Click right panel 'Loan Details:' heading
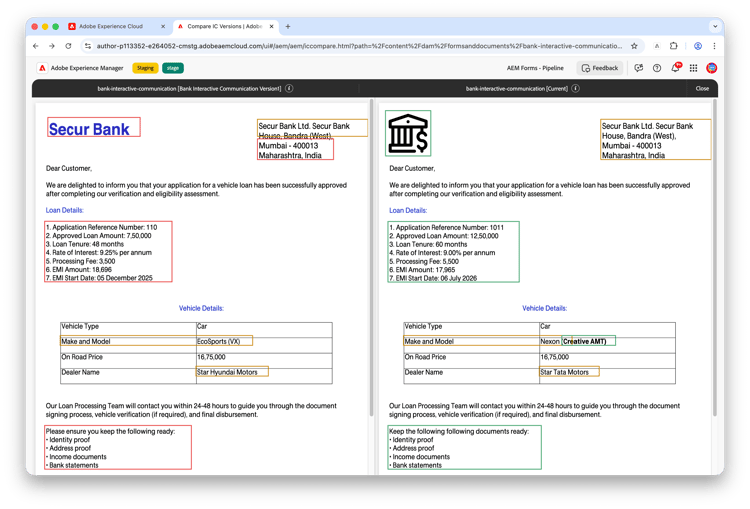Screen dimensions: 750x509 (408, 210)
